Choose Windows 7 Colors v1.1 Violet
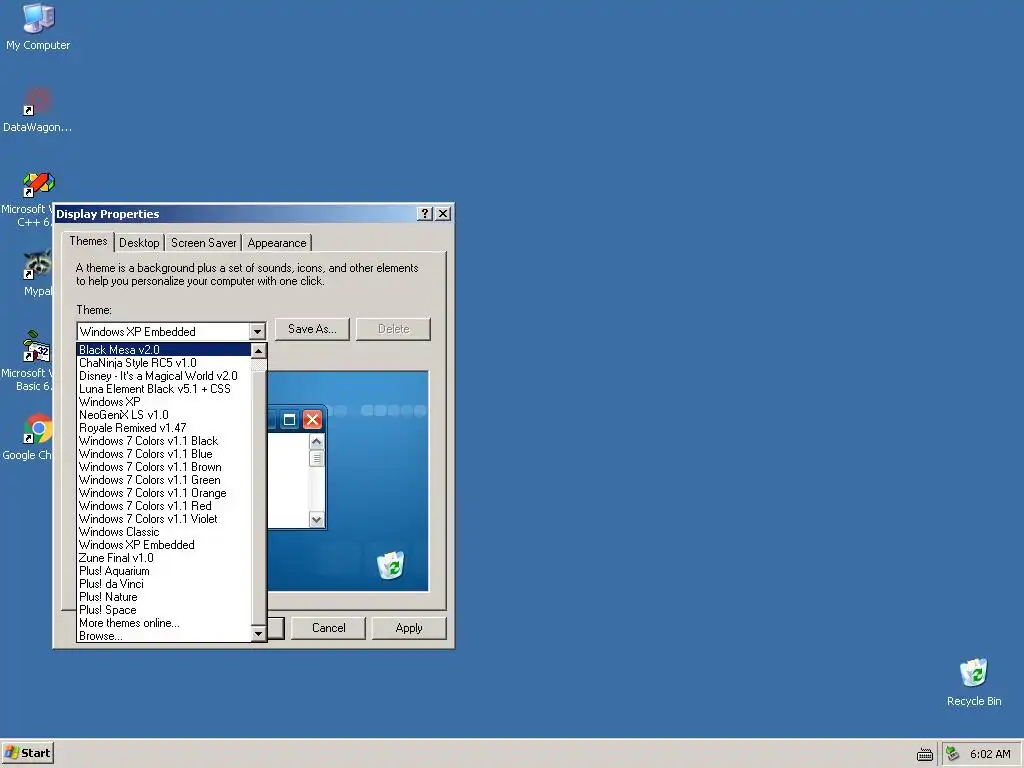This screenshot has width=1024, height=768. point(163,519)
